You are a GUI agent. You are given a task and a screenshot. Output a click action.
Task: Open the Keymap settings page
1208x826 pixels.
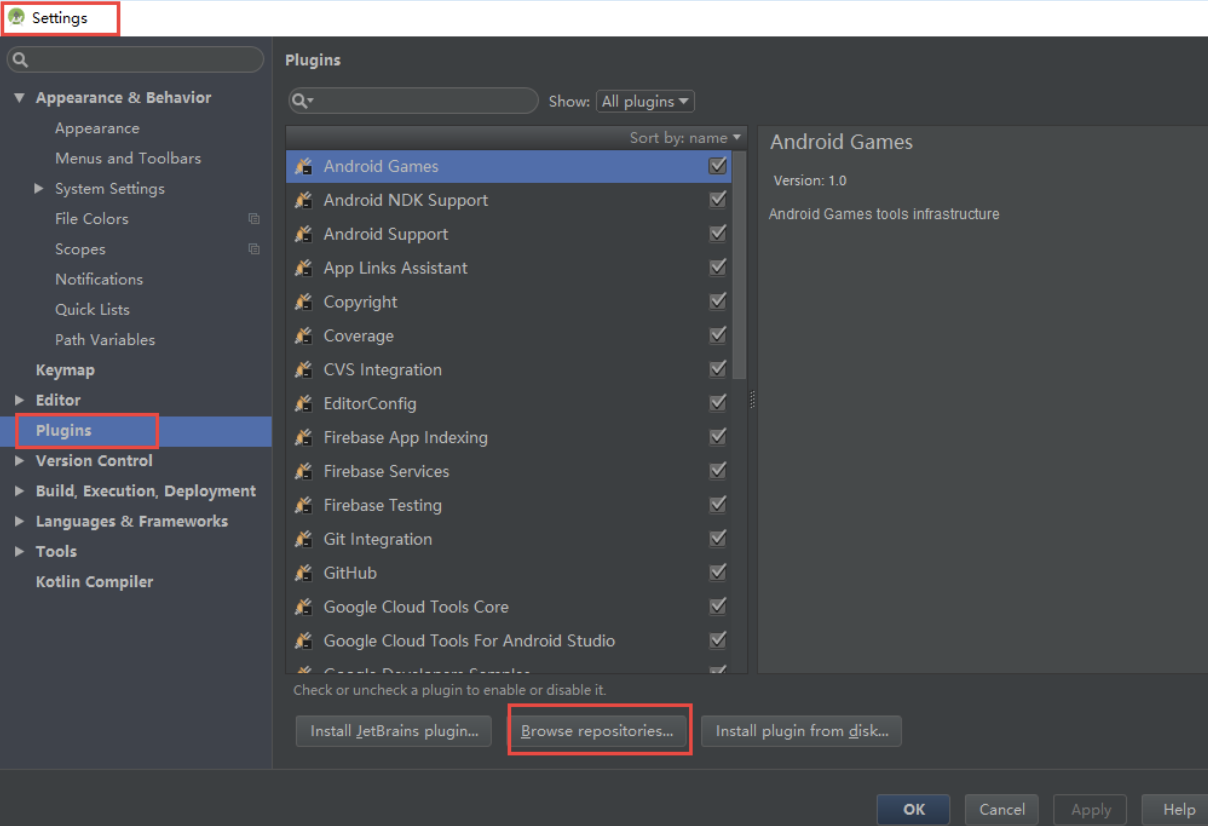(x=65, y=370)
